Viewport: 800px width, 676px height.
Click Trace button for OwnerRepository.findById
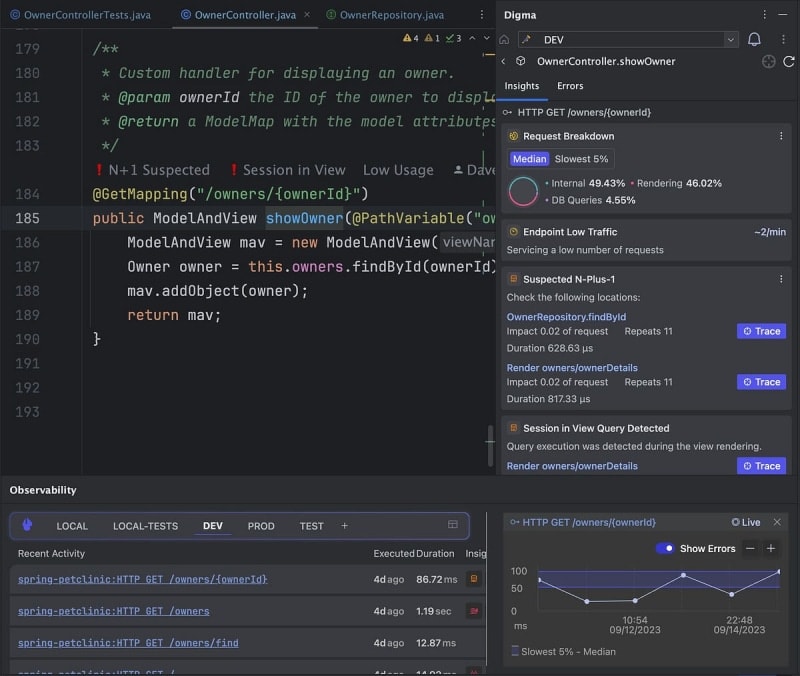[x=761, y=331]
